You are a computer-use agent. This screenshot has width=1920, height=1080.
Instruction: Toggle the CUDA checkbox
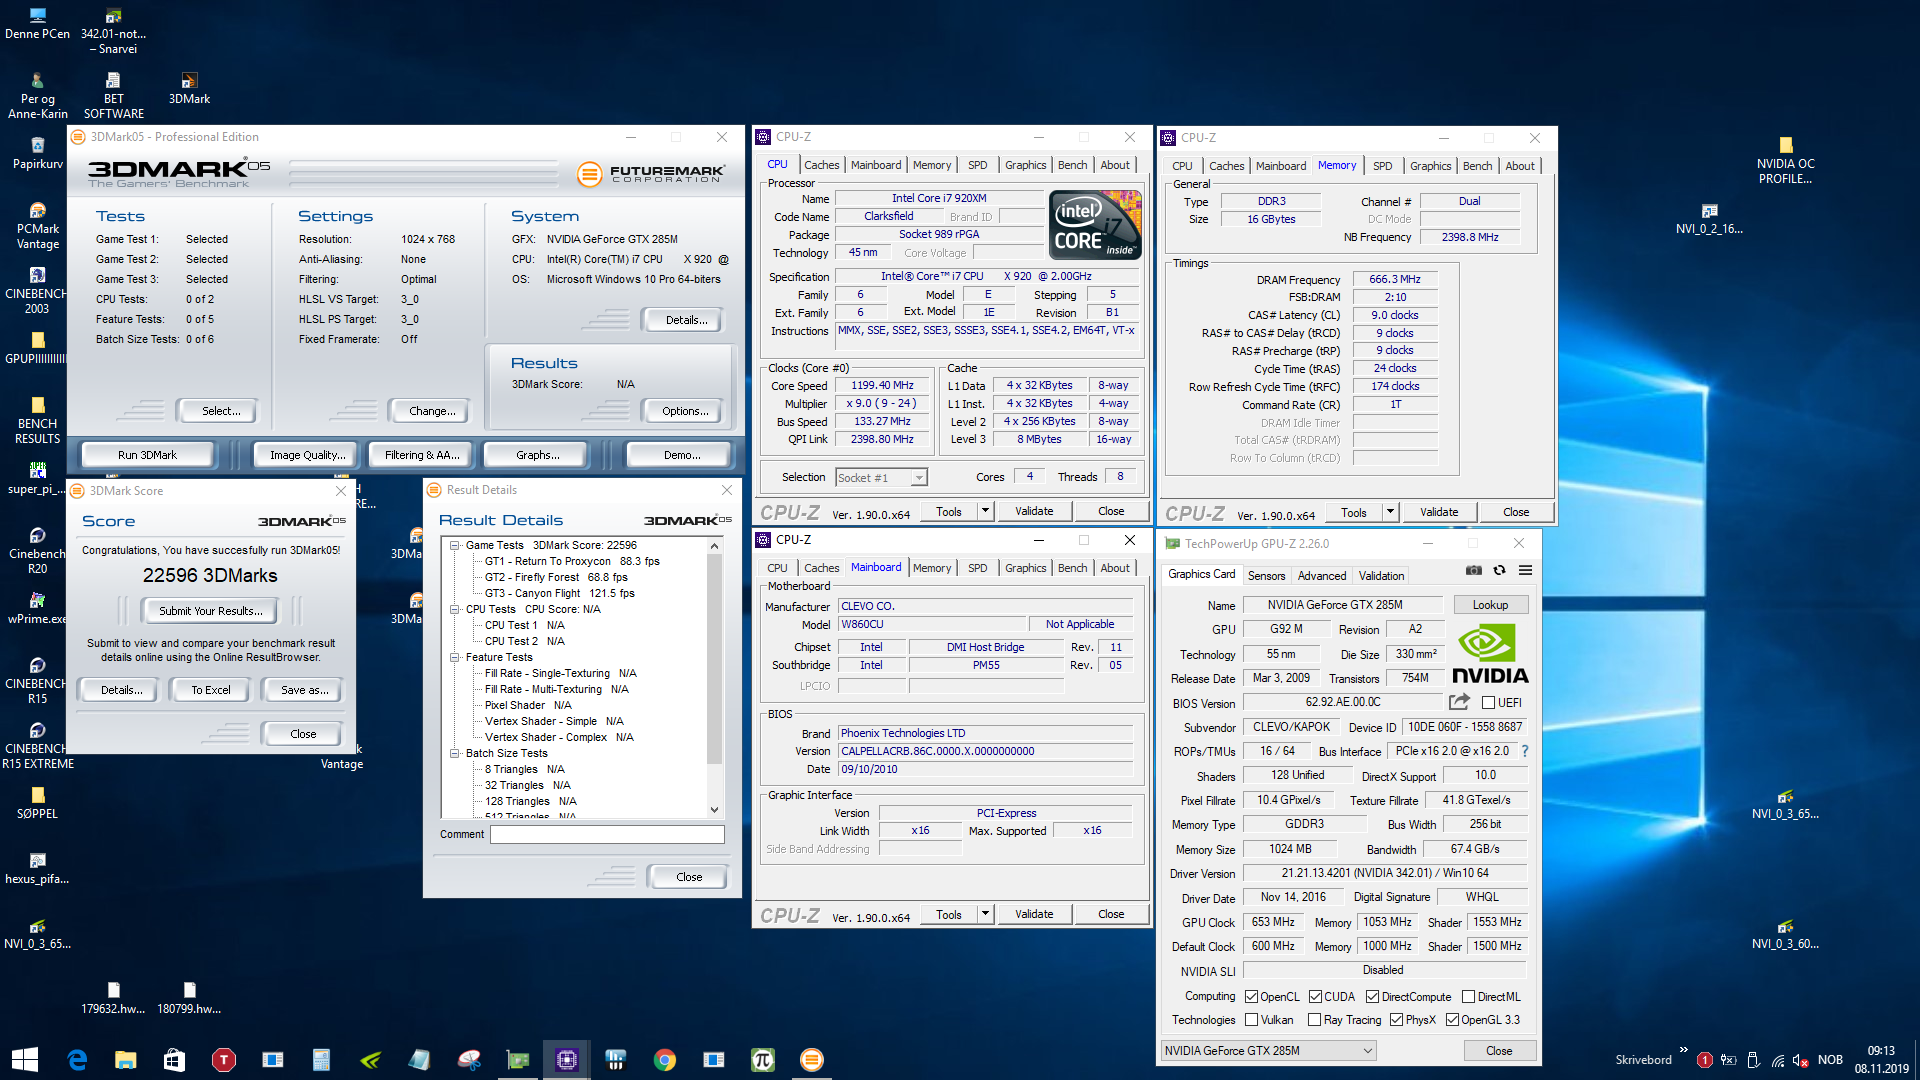[x=1315, y=997]
